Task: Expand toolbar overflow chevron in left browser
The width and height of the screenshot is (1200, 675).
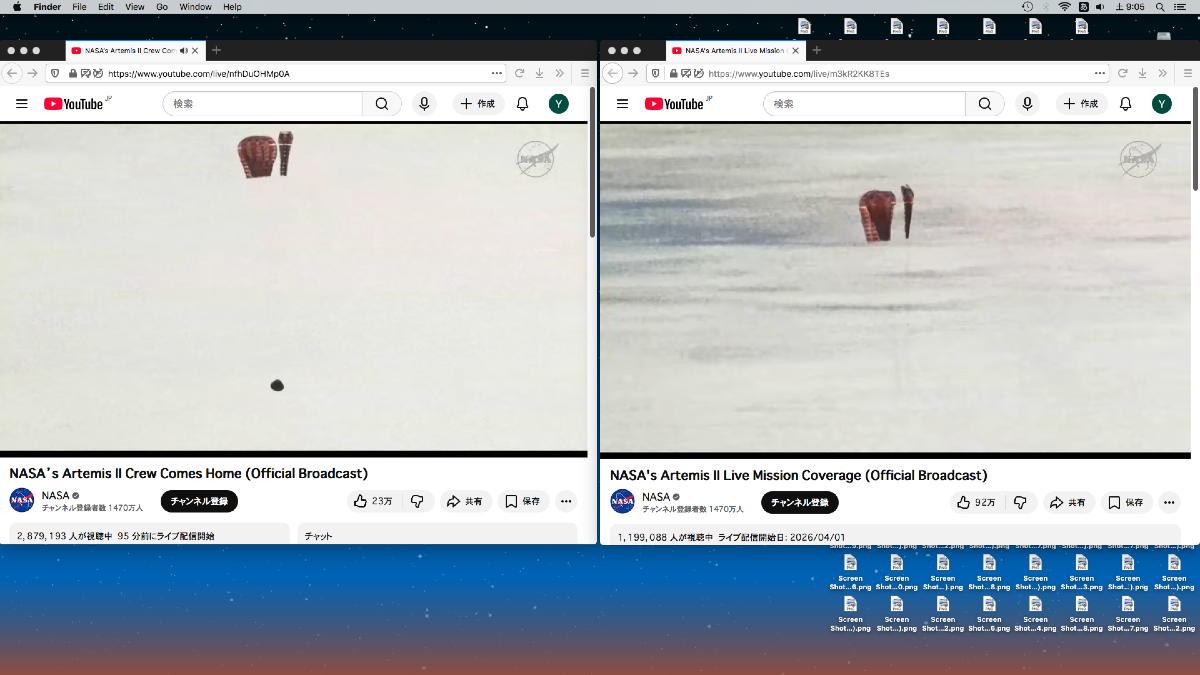Action: pos(559,73)
